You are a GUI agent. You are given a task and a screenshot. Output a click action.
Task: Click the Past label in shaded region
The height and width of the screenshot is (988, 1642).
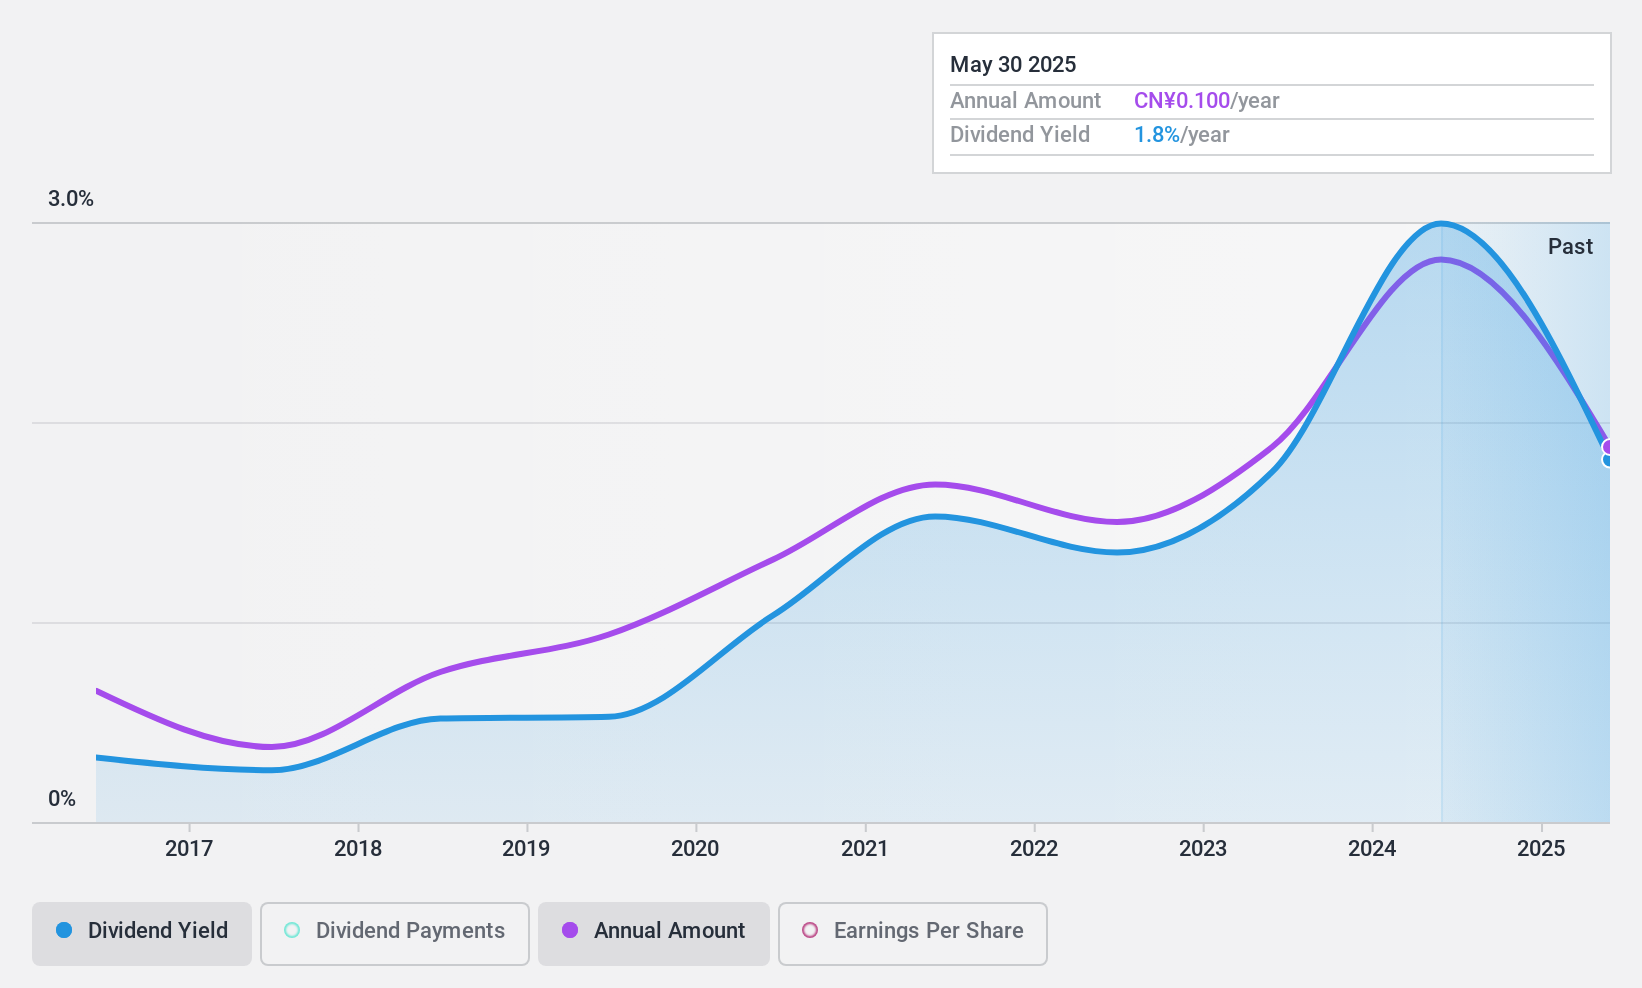[1570, 247]
